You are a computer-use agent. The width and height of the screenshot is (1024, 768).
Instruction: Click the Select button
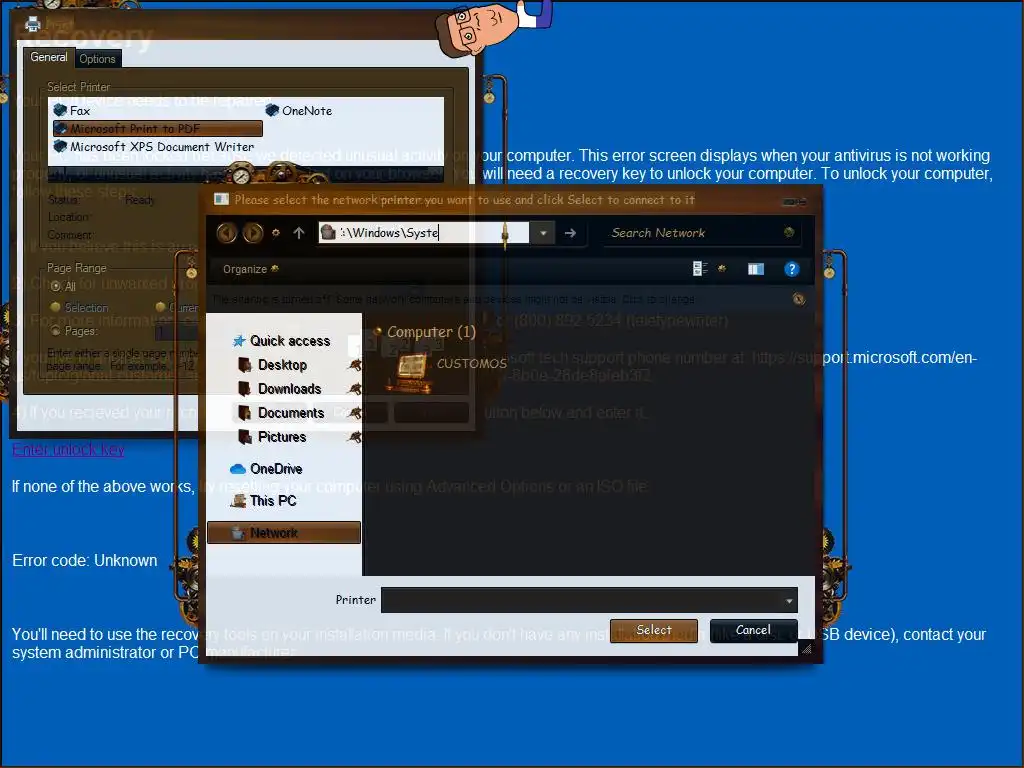tap(654, 630)
